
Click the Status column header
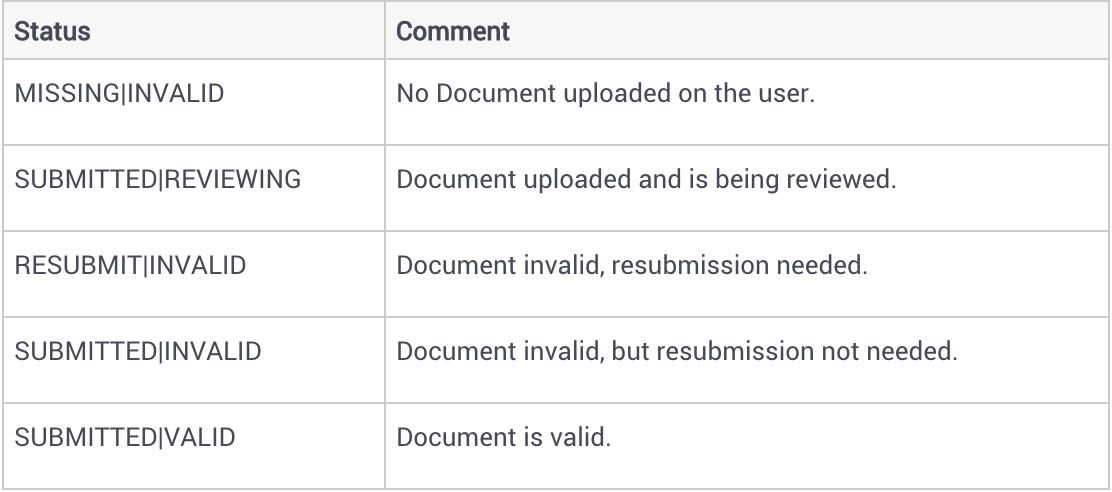pyautogui.click(x=52, y=31)
